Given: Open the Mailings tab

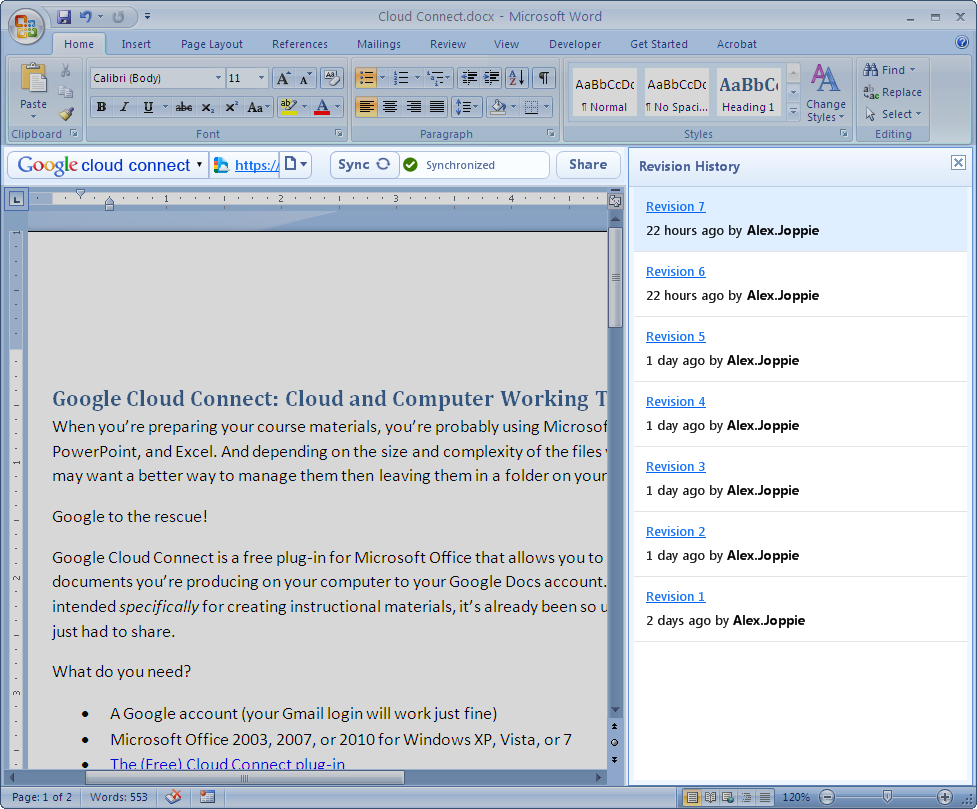Looking at the screenshot, I should tap(379, 44).
